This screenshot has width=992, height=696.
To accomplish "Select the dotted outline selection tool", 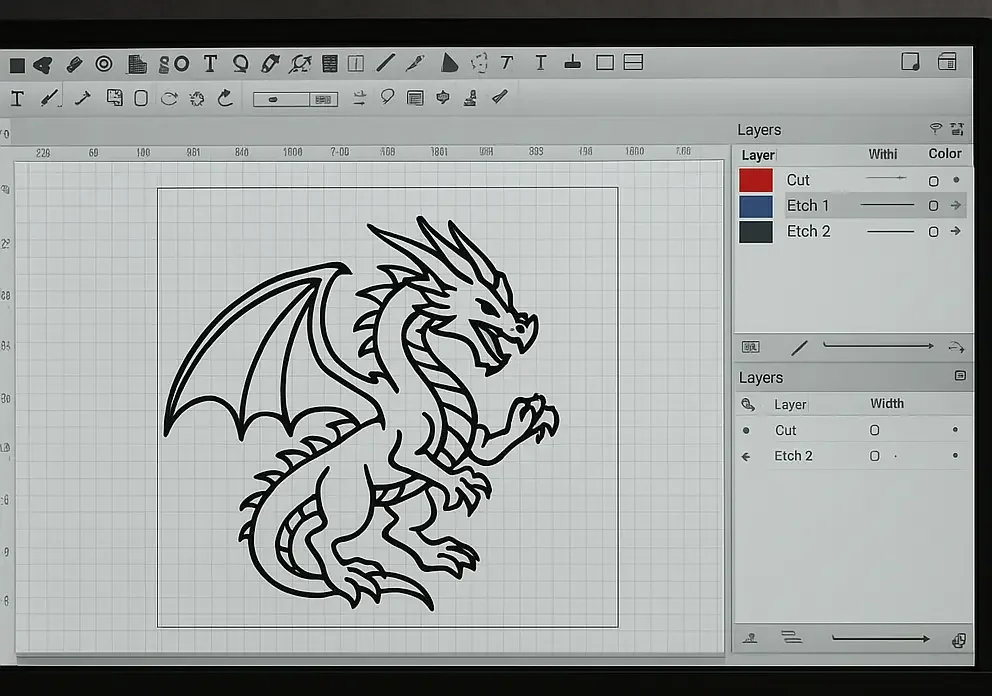I will [480, 63].
